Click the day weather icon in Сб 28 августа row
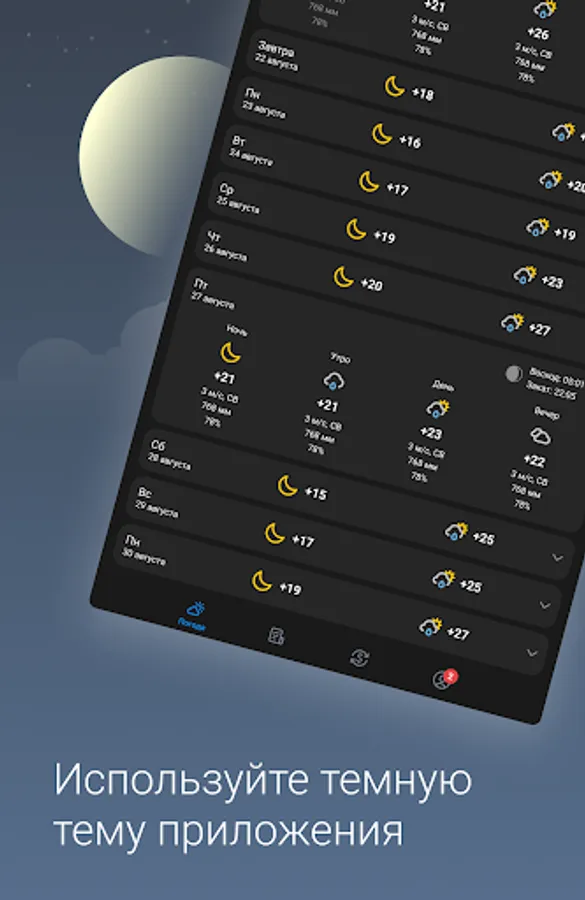The image size is (585, 900). pyautogui.click(x=456, y=532)
